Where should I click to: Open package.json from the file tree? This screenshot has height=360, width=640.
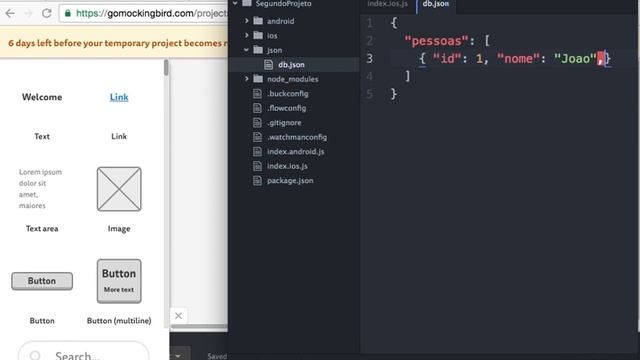coord(290,180)
